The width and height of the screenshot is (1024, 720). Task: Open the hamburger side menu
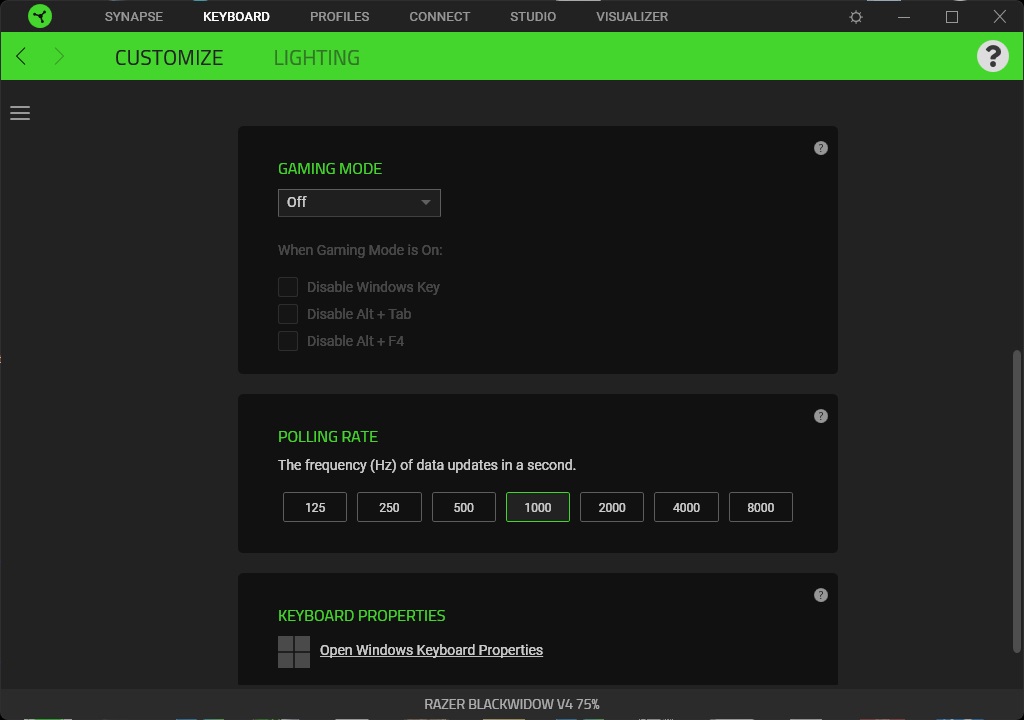[x=20, y=113]
